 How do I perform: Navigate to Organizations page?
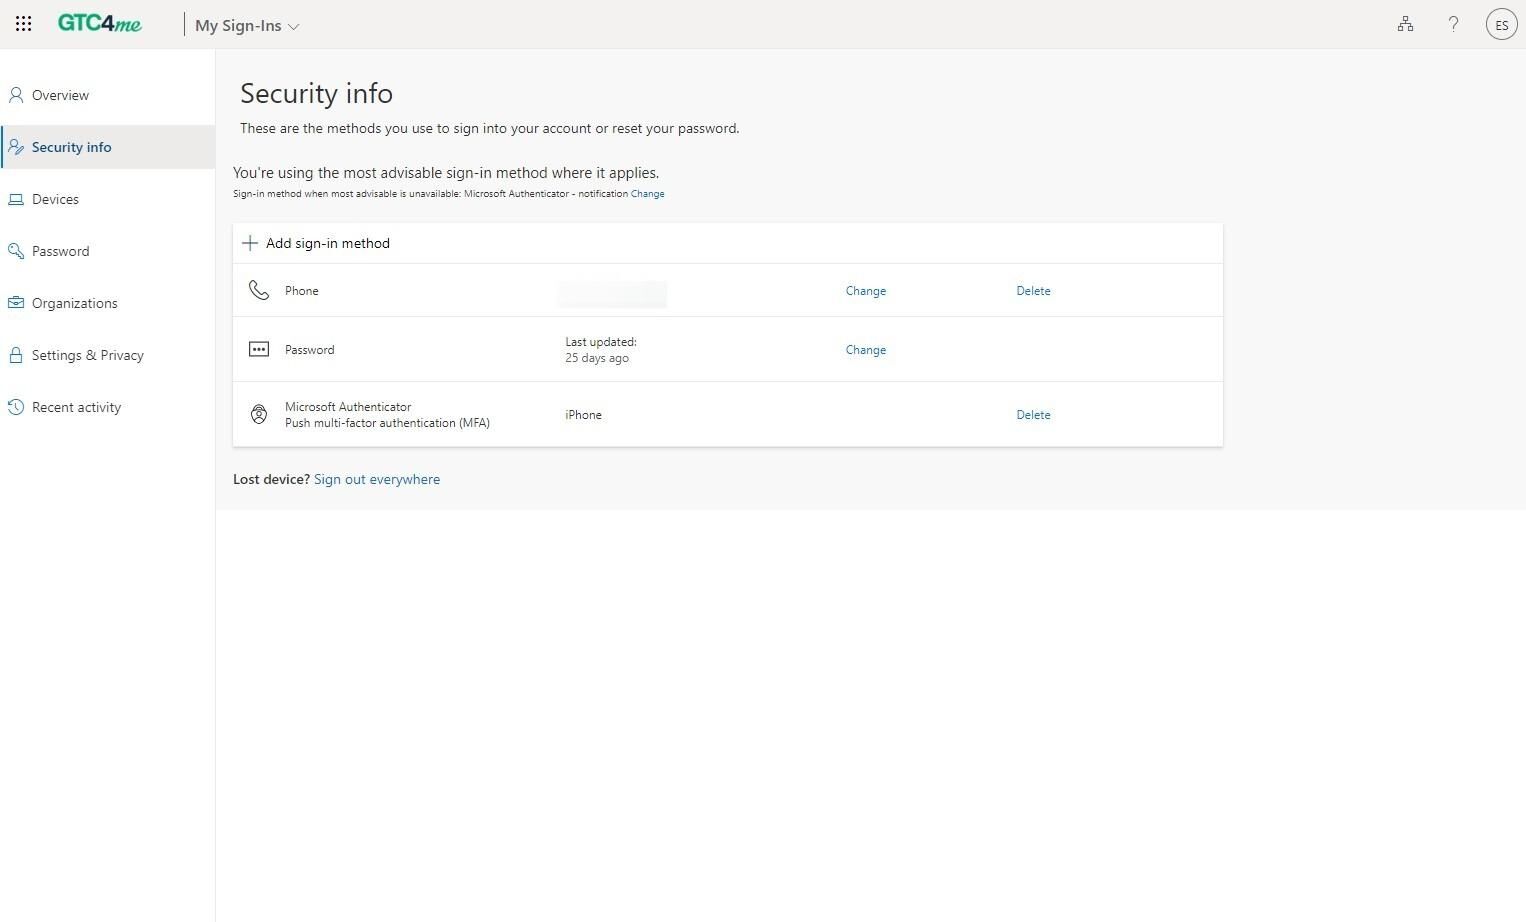click(74, 303)
